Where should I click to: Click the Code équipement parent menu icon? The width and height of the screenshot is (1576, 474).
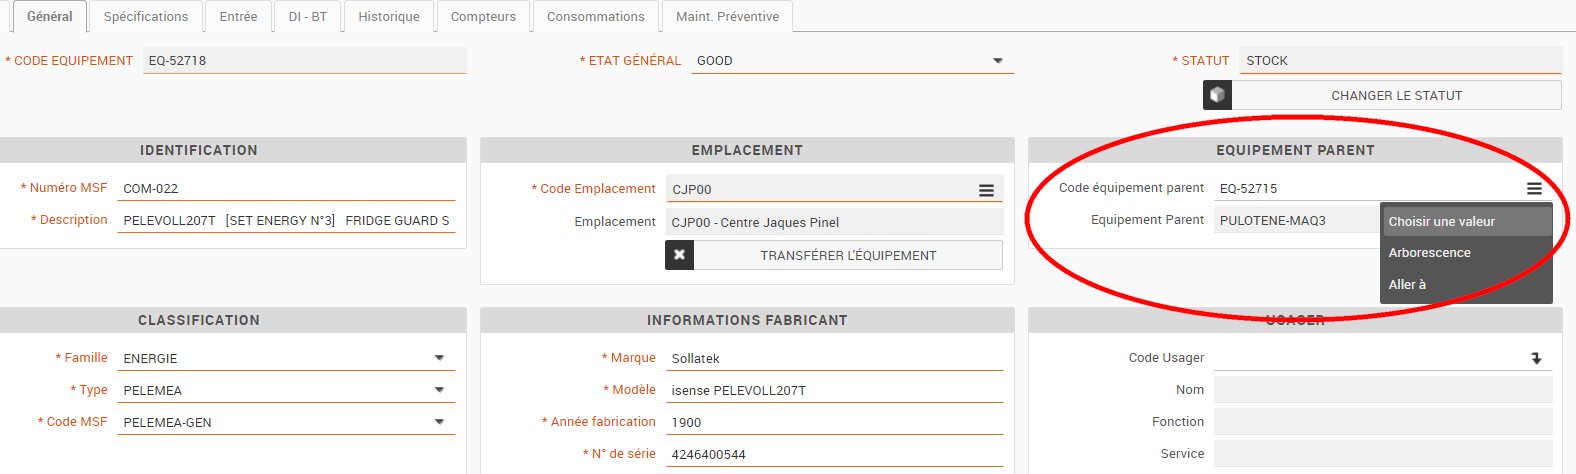(x=1534, y=188)
